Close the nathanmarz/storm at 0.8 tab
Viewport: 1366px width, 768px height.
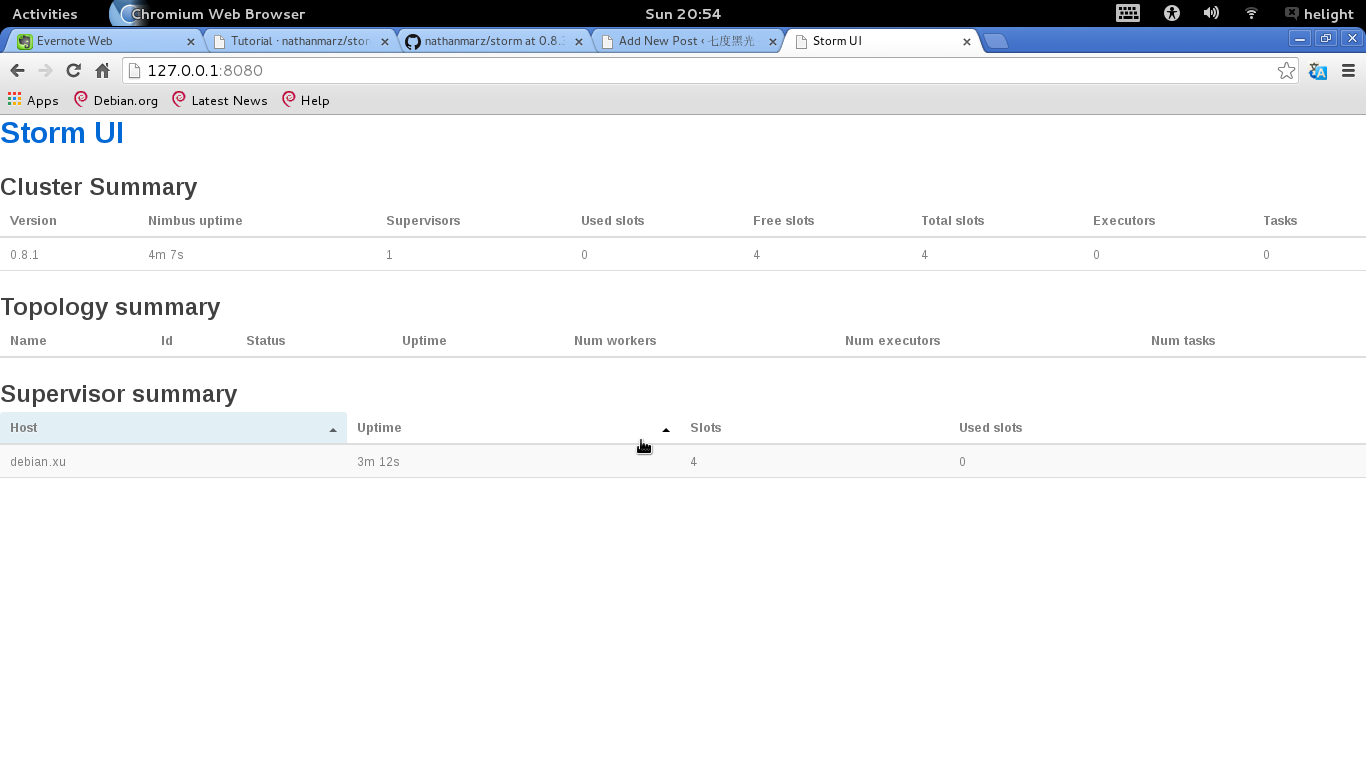point(579,42)
